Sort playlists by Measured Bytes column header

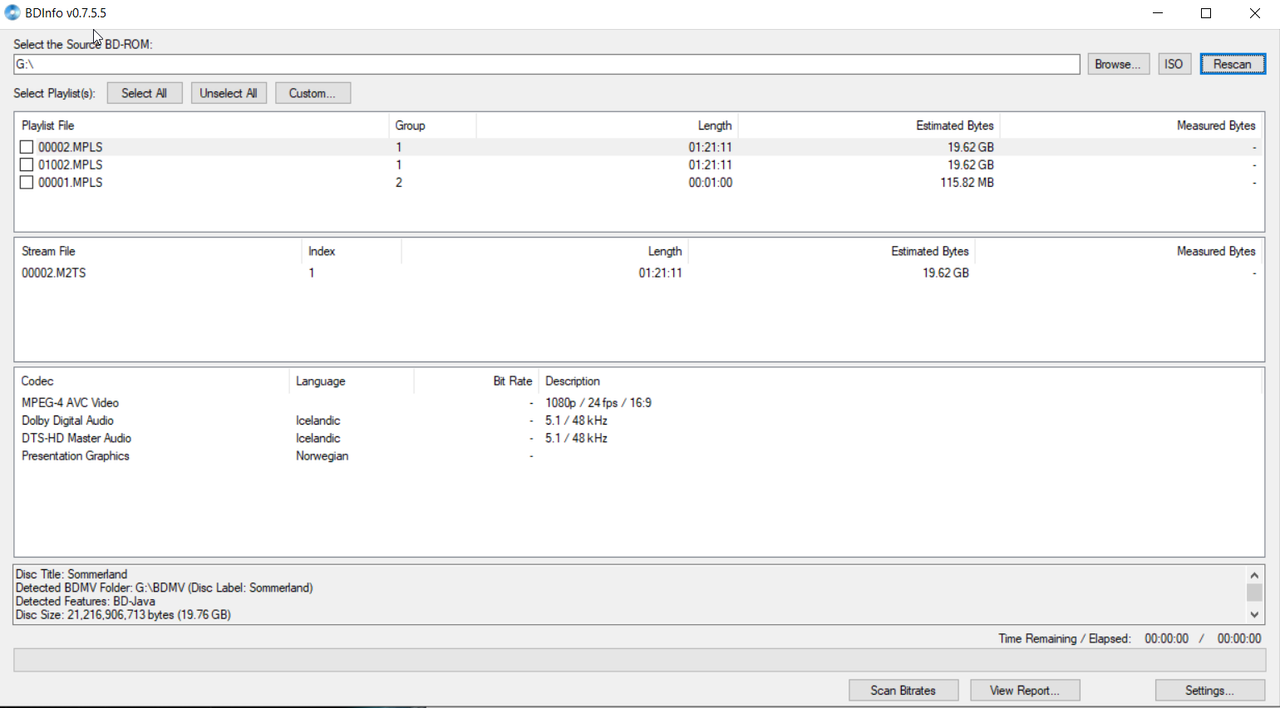pos(1131,126)
